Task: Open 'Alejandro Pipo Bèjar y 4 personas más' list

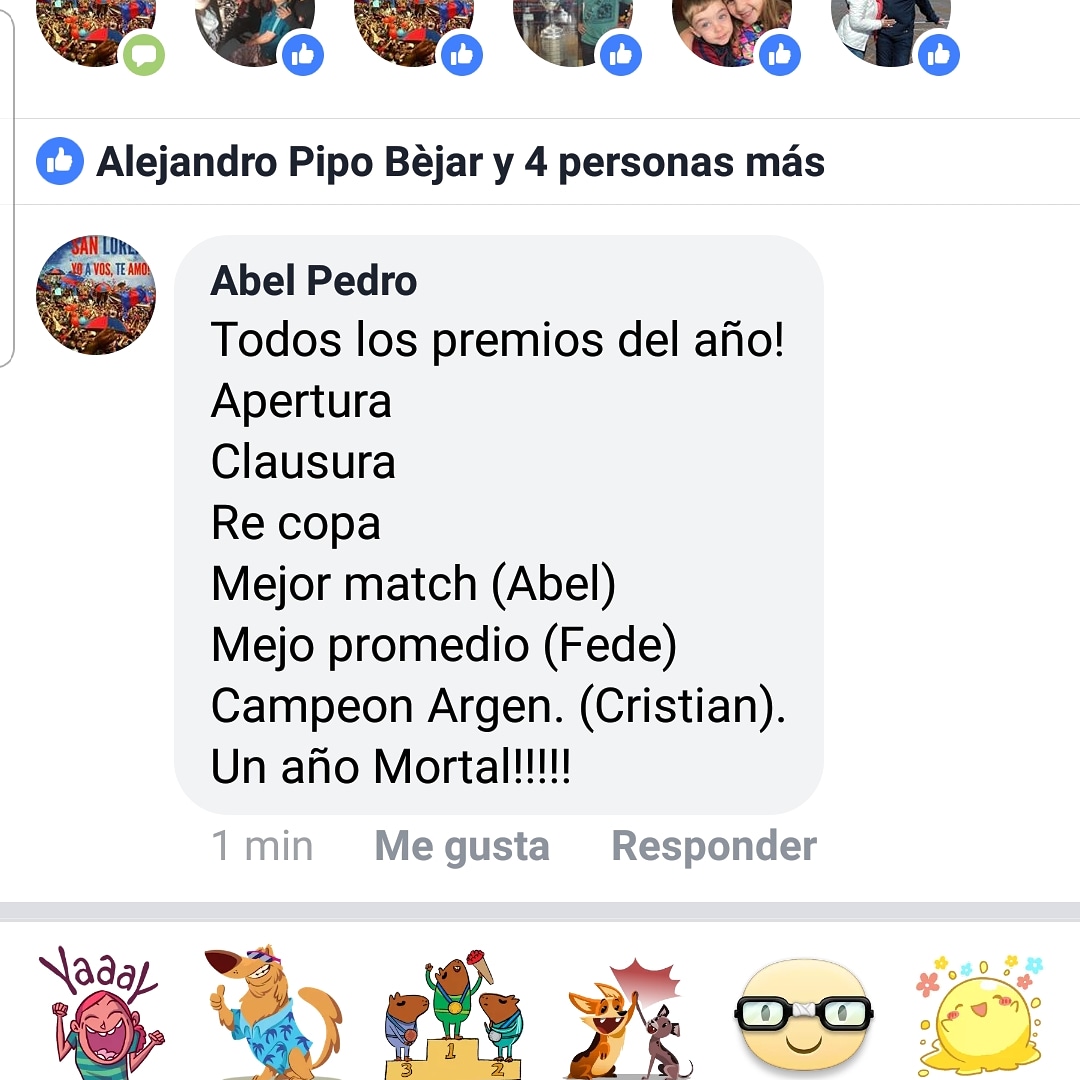Action: (460, 162)
